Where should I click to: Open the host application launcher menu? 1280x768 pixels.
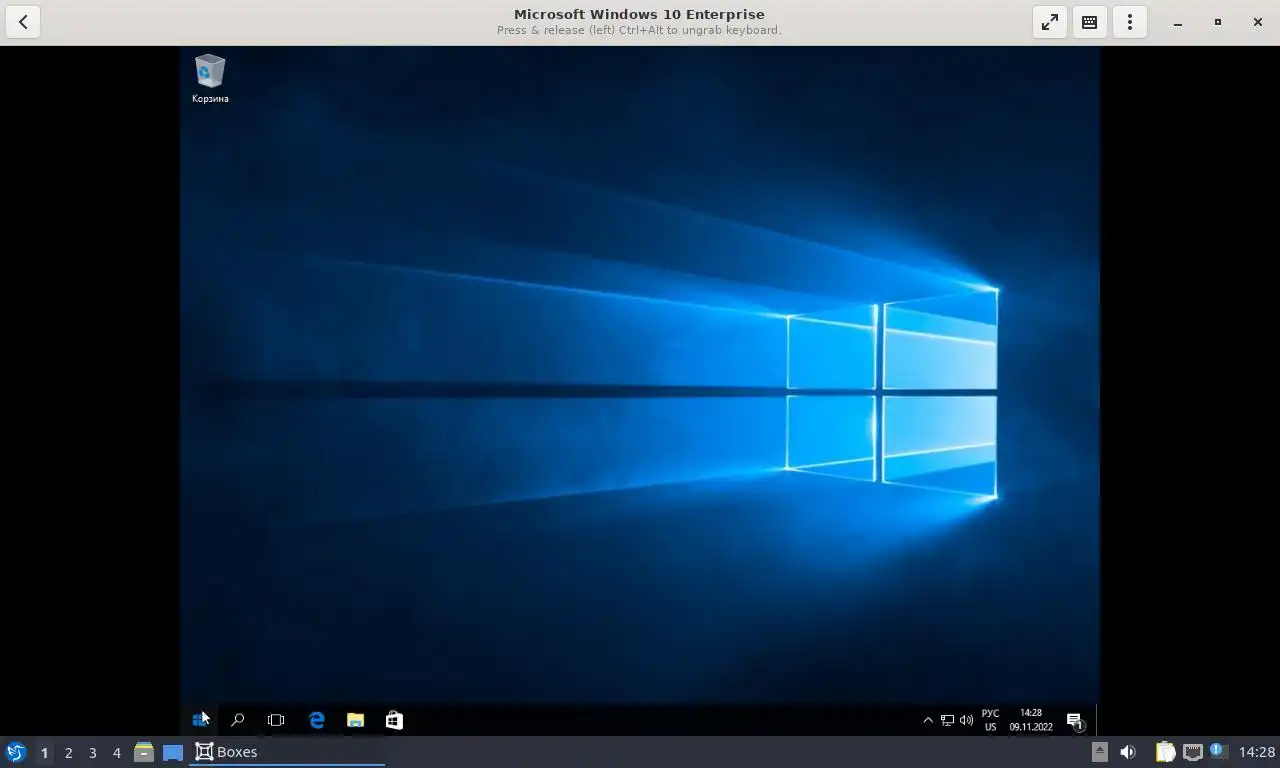point(15,752)
